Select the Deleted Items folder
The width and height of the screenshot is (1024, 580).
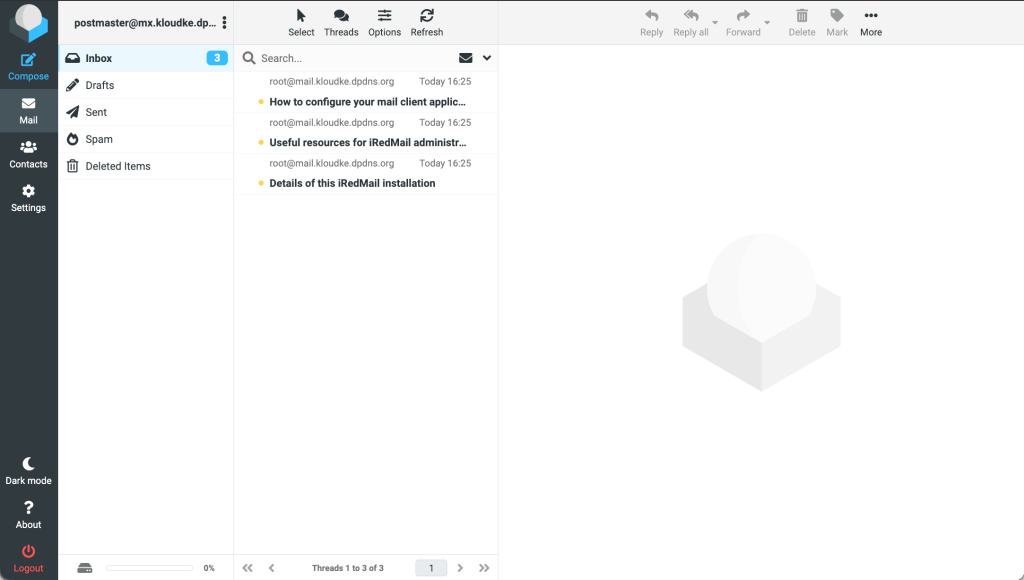point(118,166)
